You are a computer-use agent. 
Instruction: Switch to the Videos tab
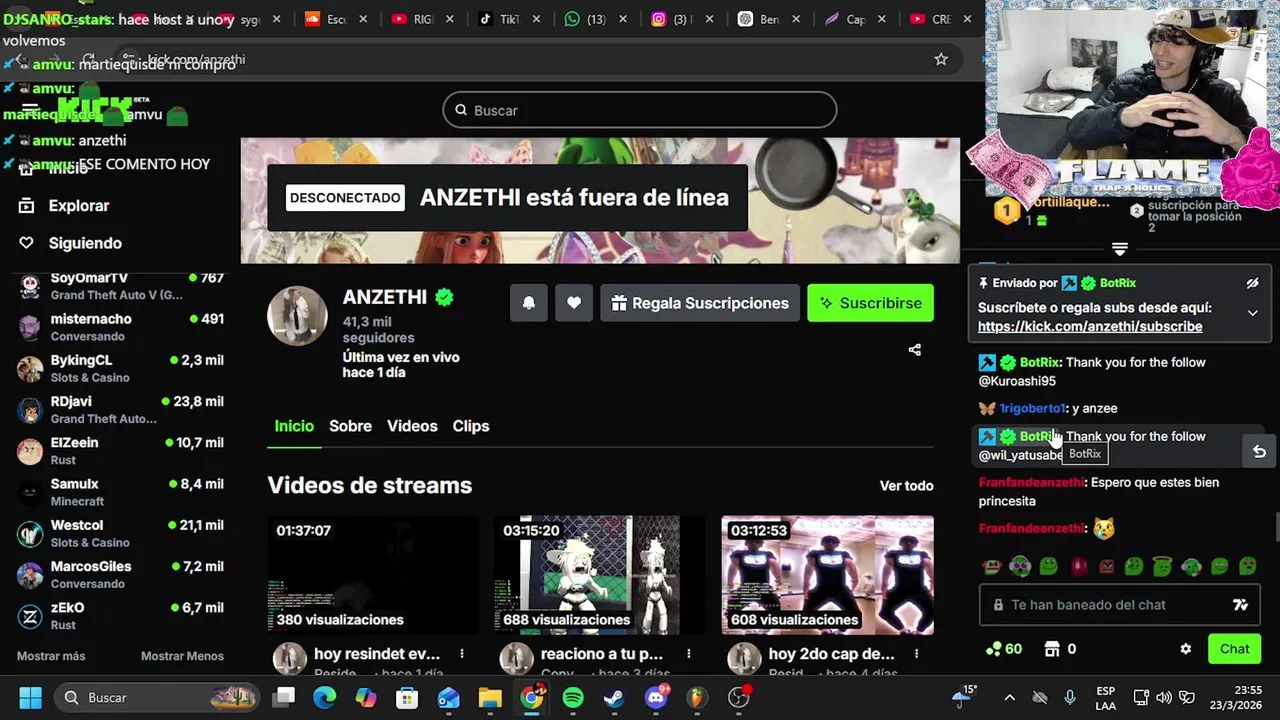(412, 426)
